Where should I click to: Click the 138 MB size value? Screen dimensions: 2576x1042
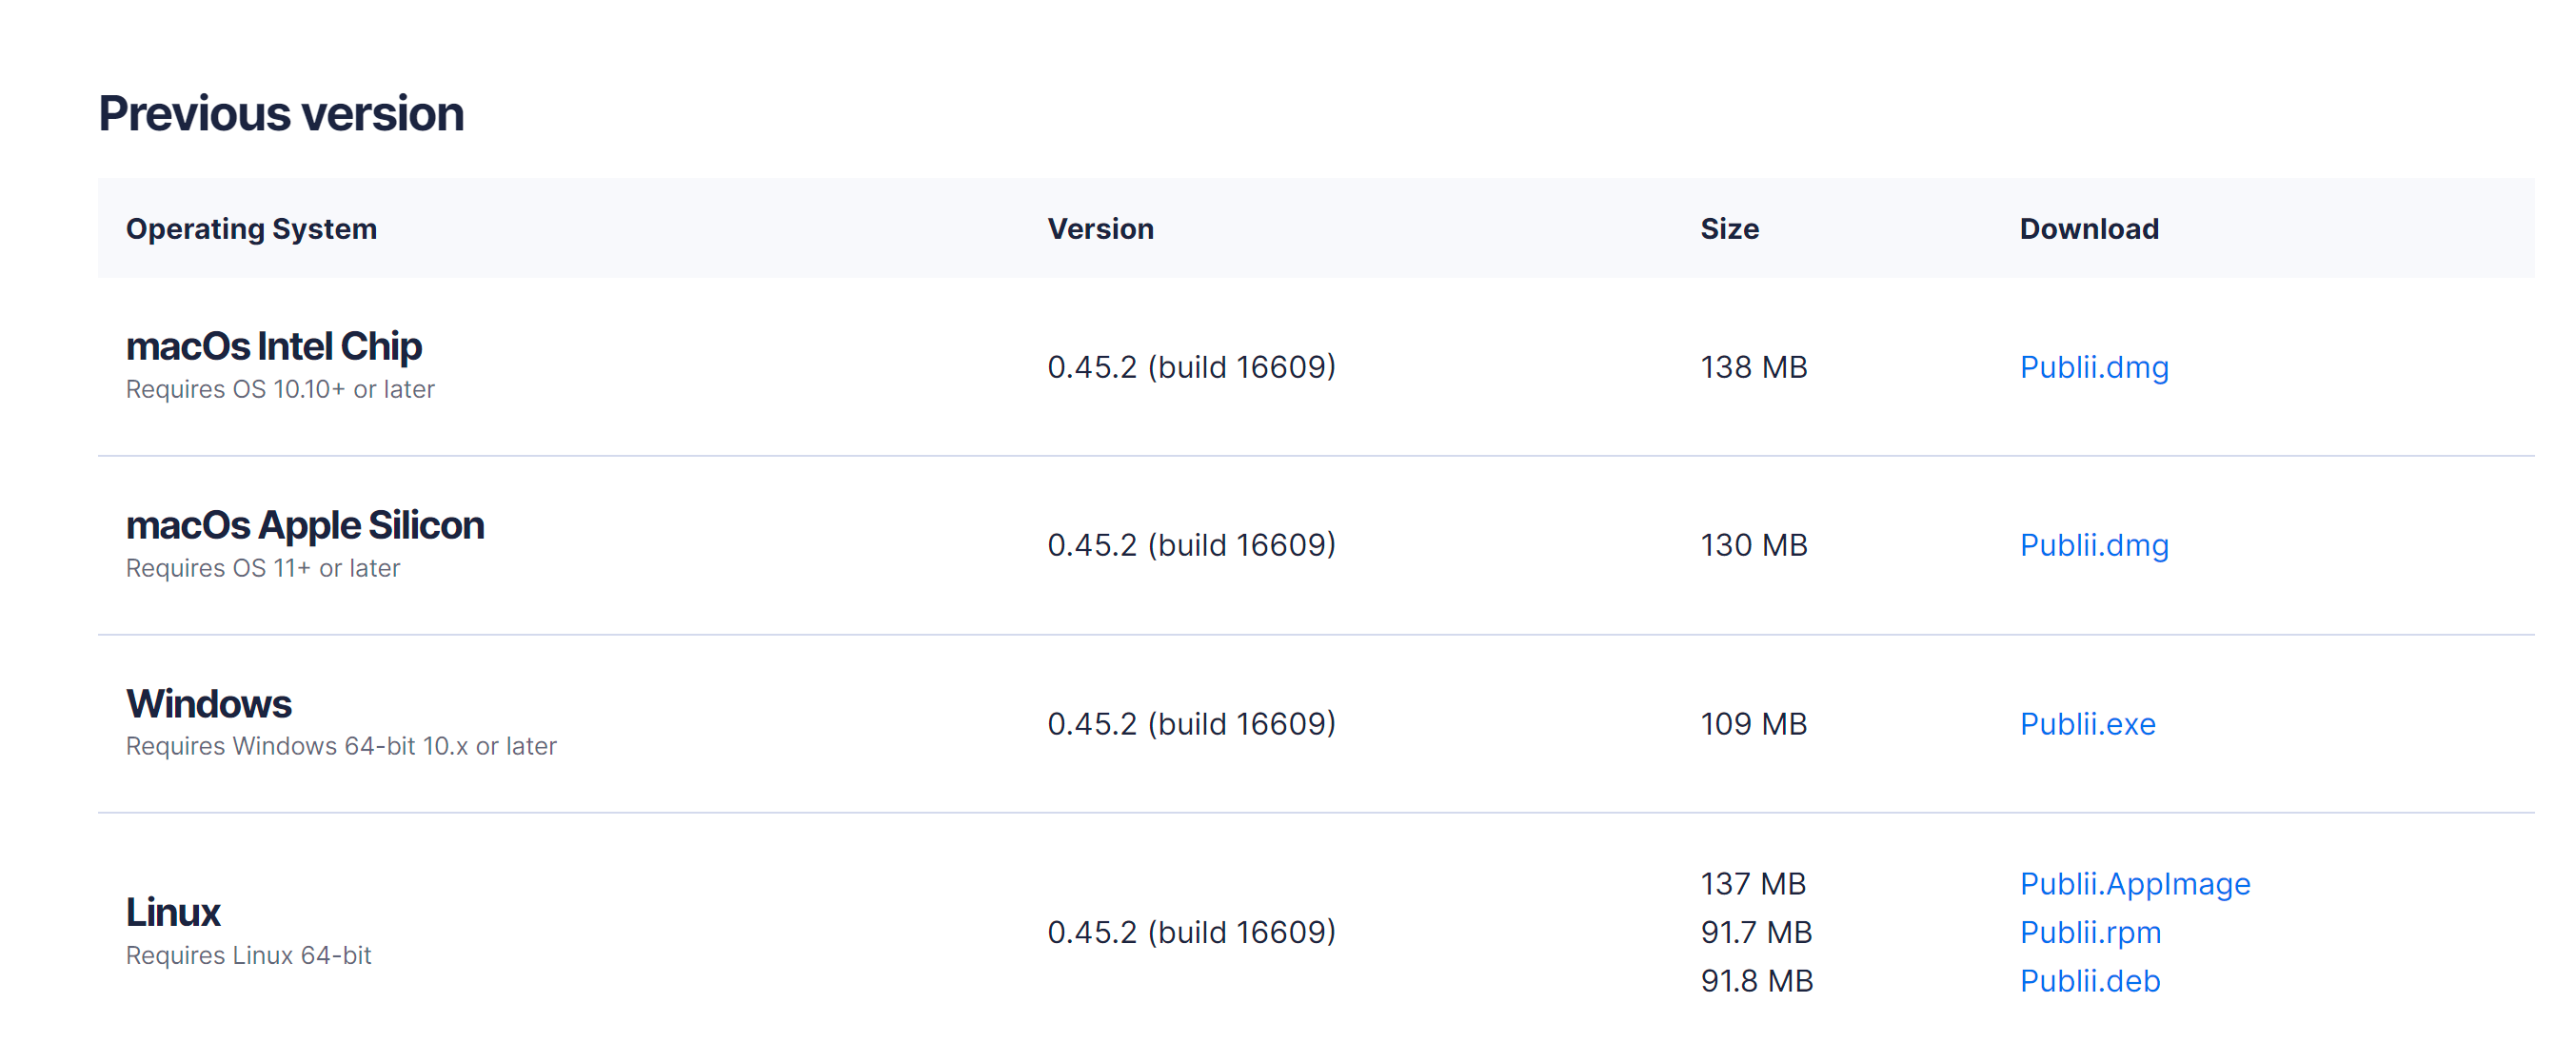[1753, 367]
